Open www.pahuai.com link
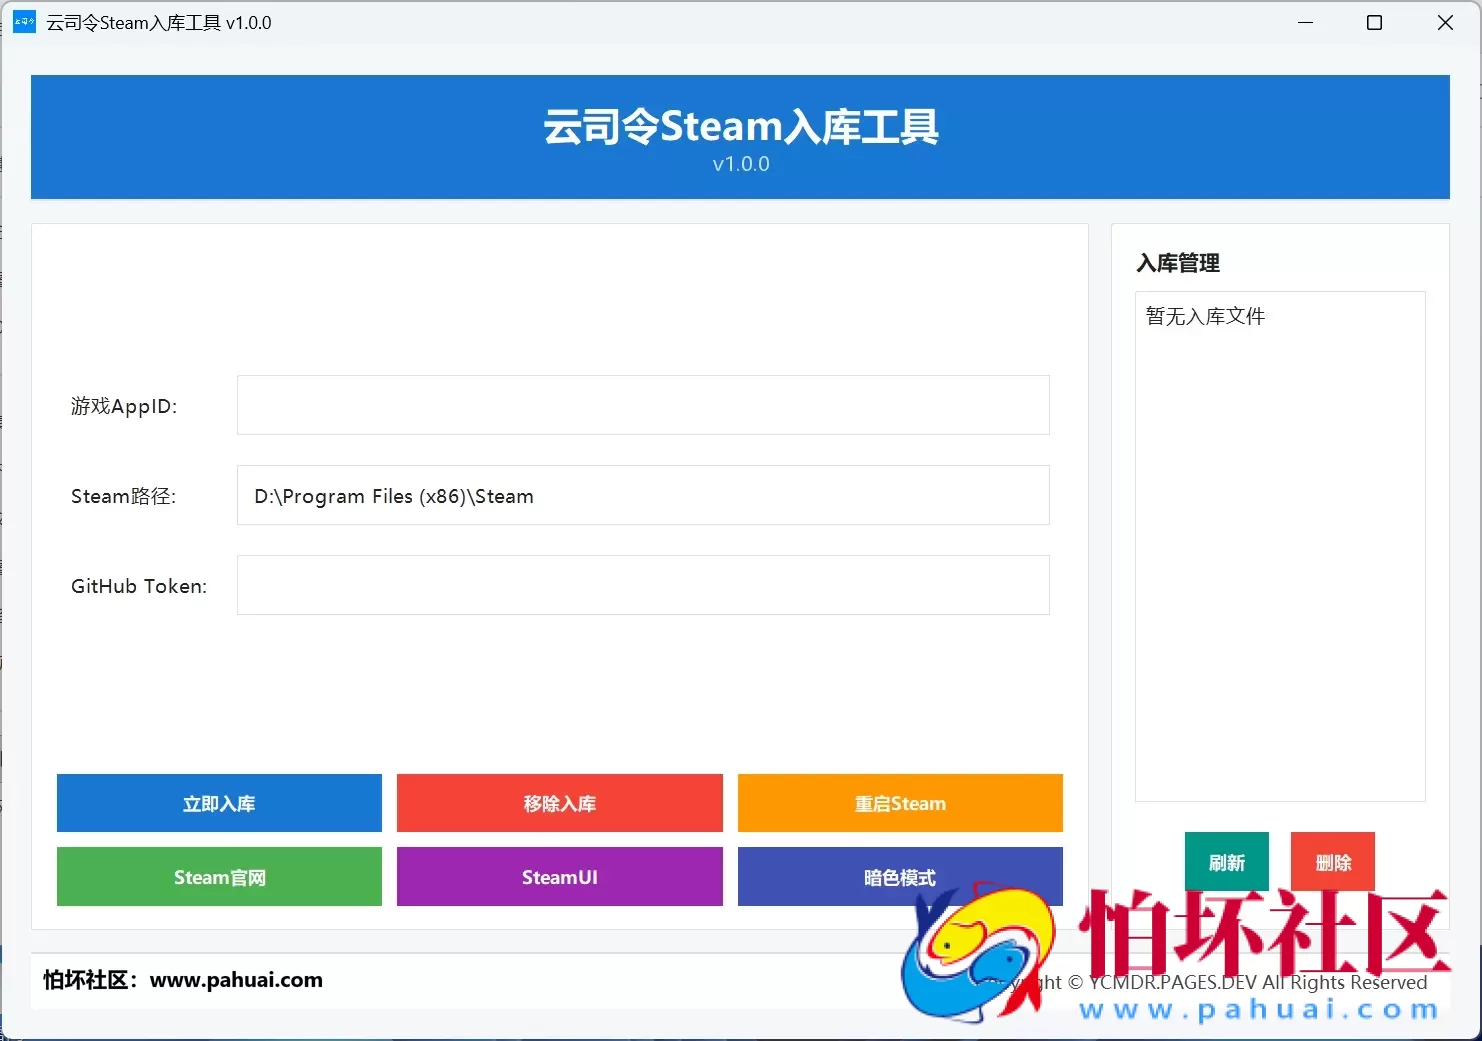 click(236, 980)
